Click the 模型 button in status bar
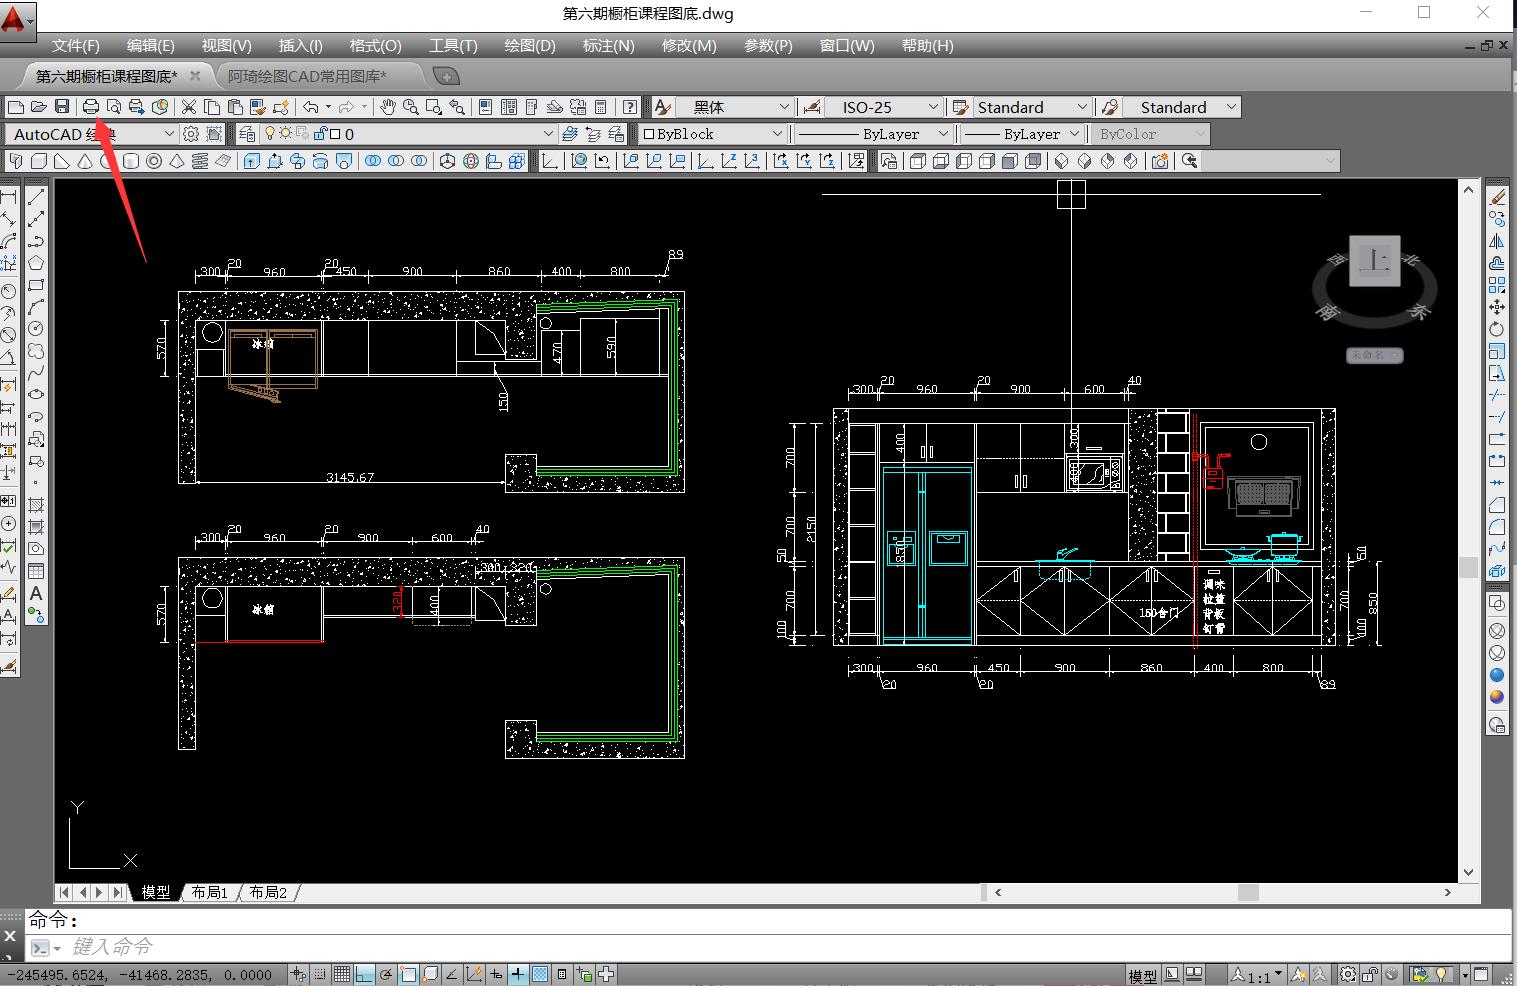The image size is (1517, 986). 1142,976
